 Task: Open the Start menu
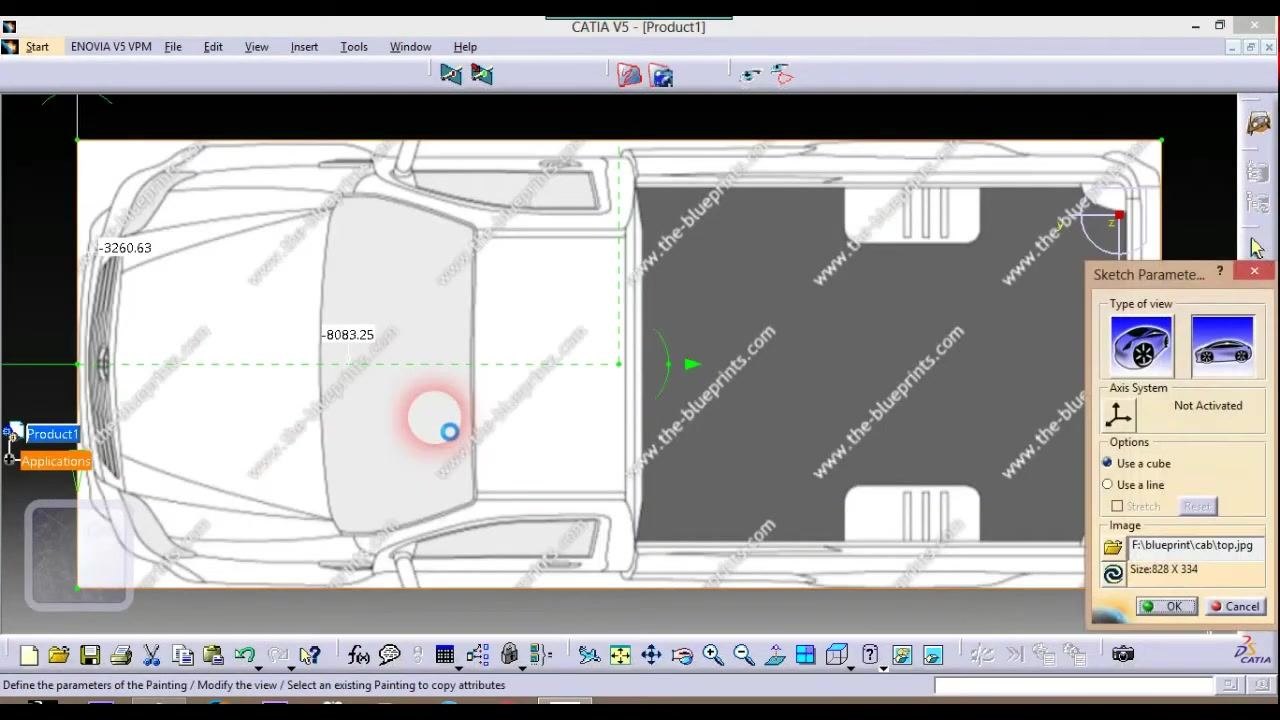(37, 47)
